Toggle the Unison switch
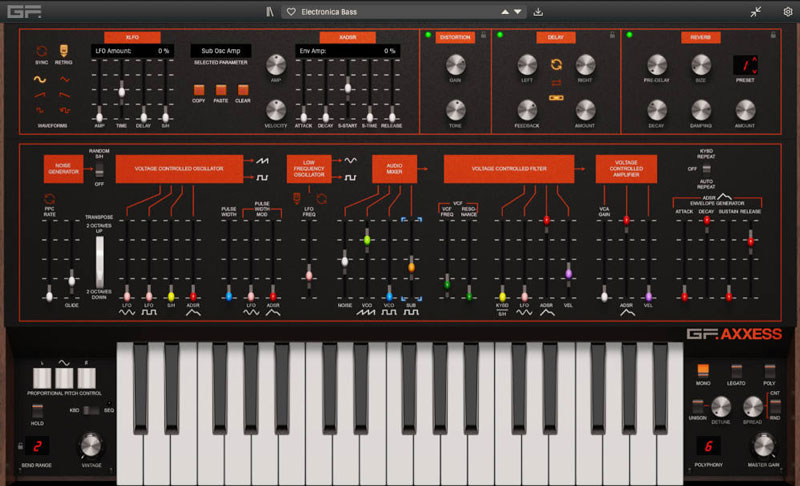Image resolution: width=800 pixels, height=486 pixels. pos(697,404)
